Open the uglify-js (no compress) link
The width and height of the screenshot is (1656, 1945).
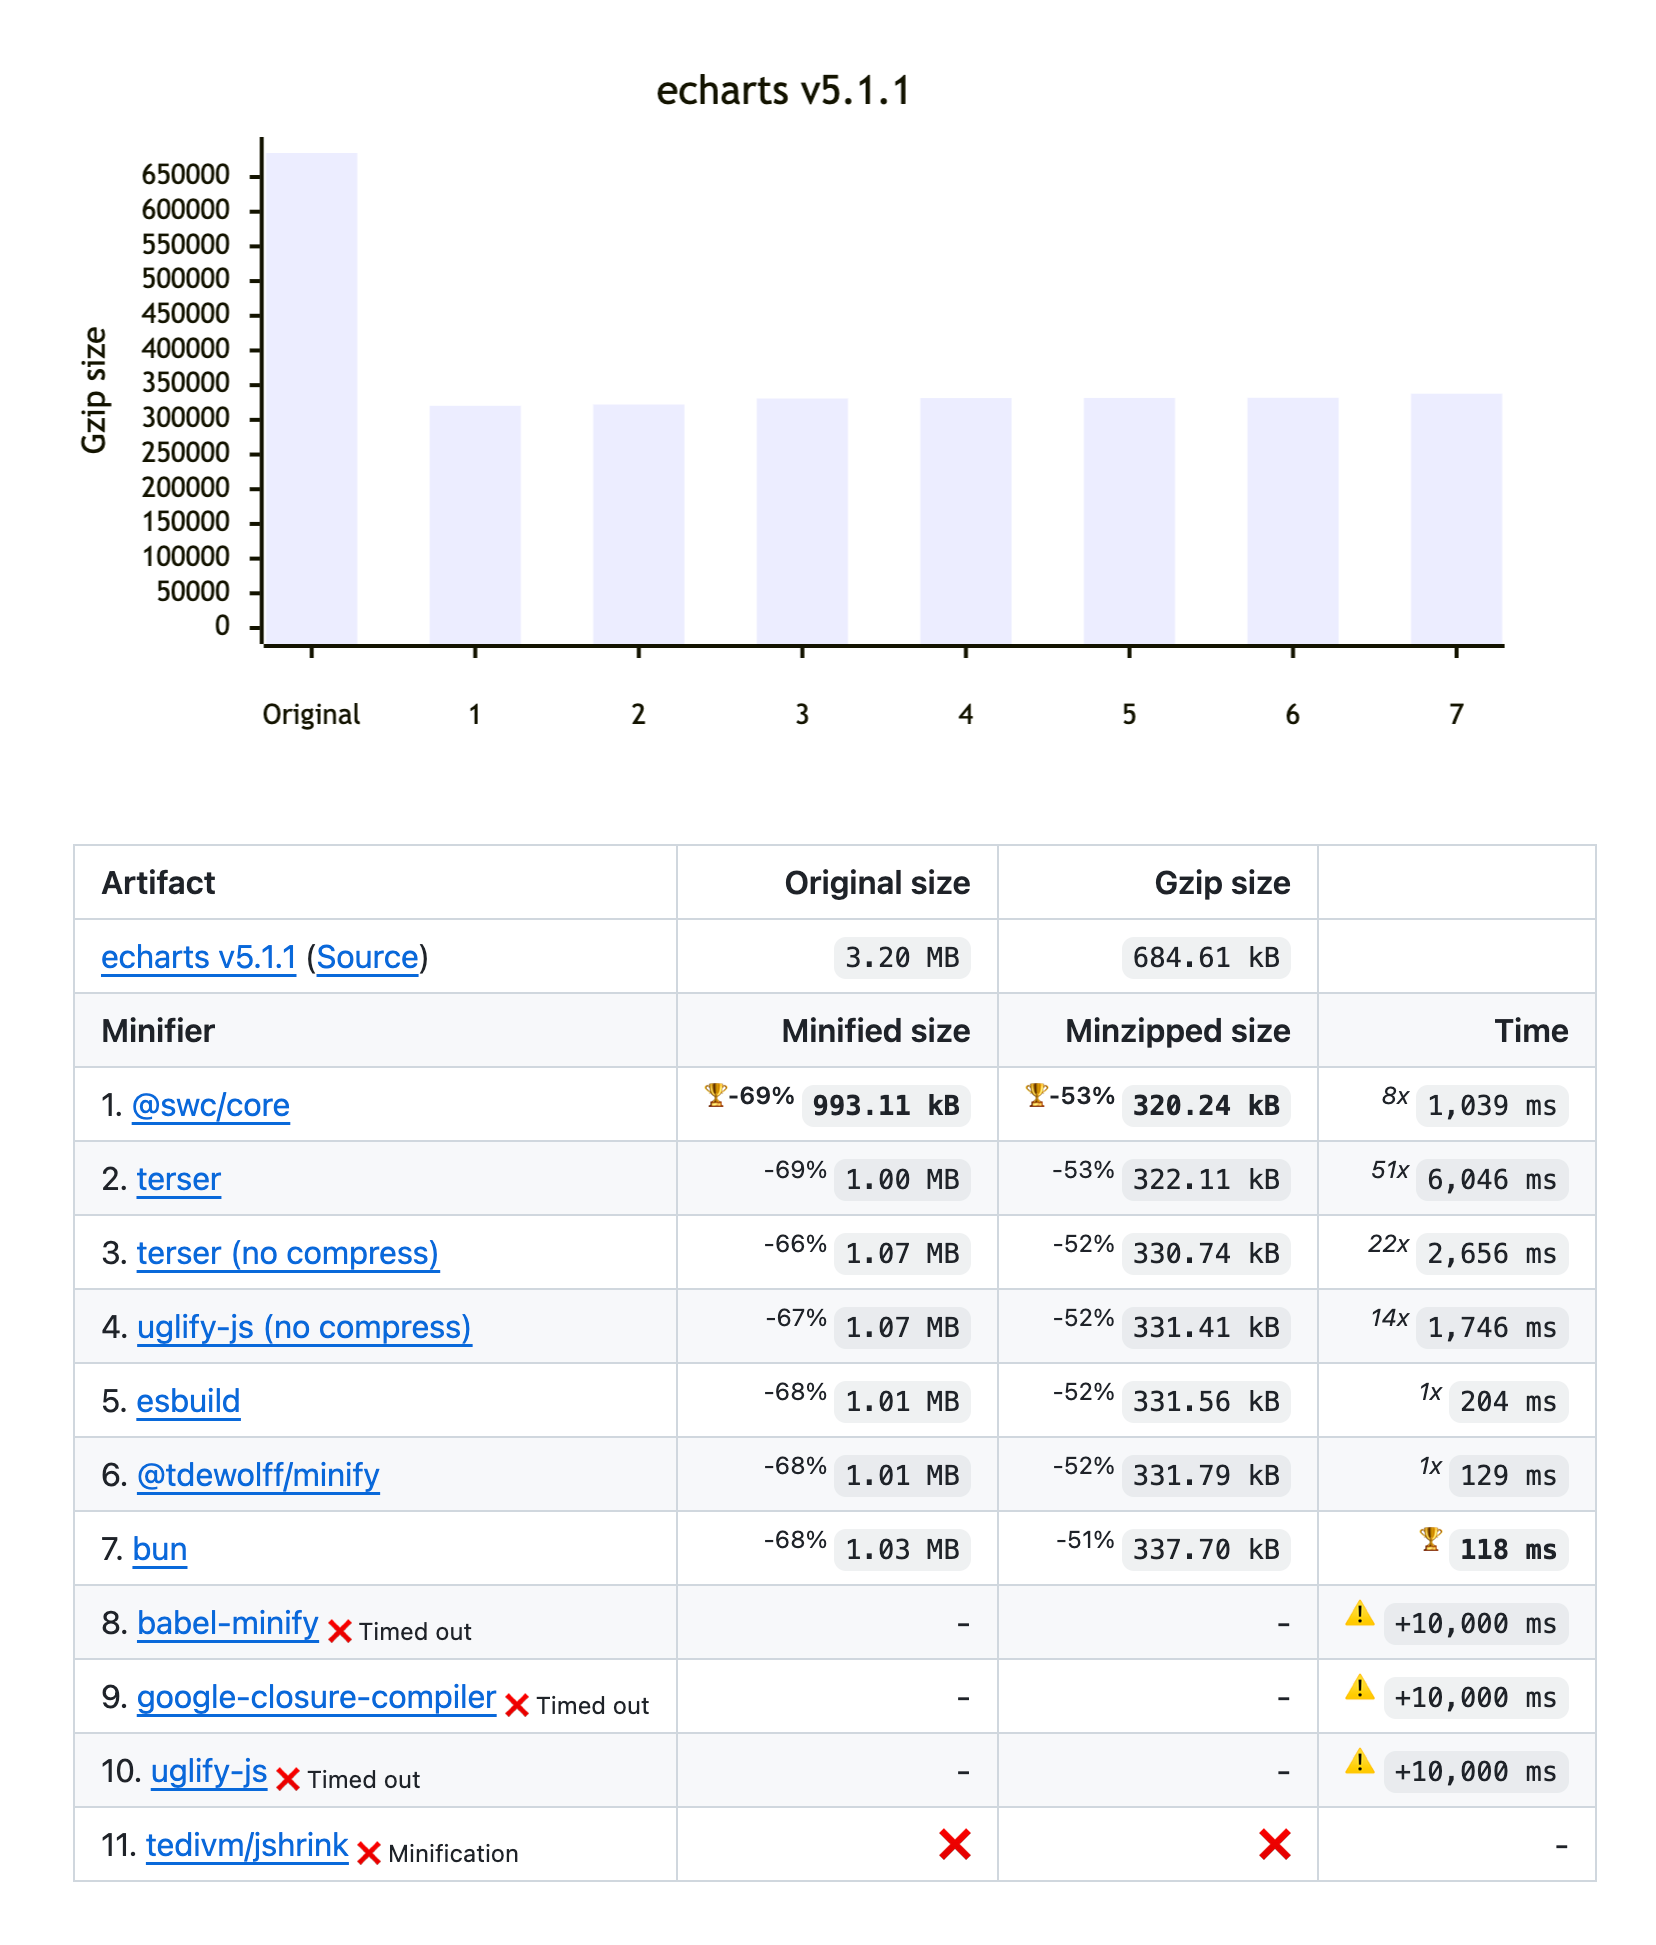pyautogui.click(x=304, y=1327)
